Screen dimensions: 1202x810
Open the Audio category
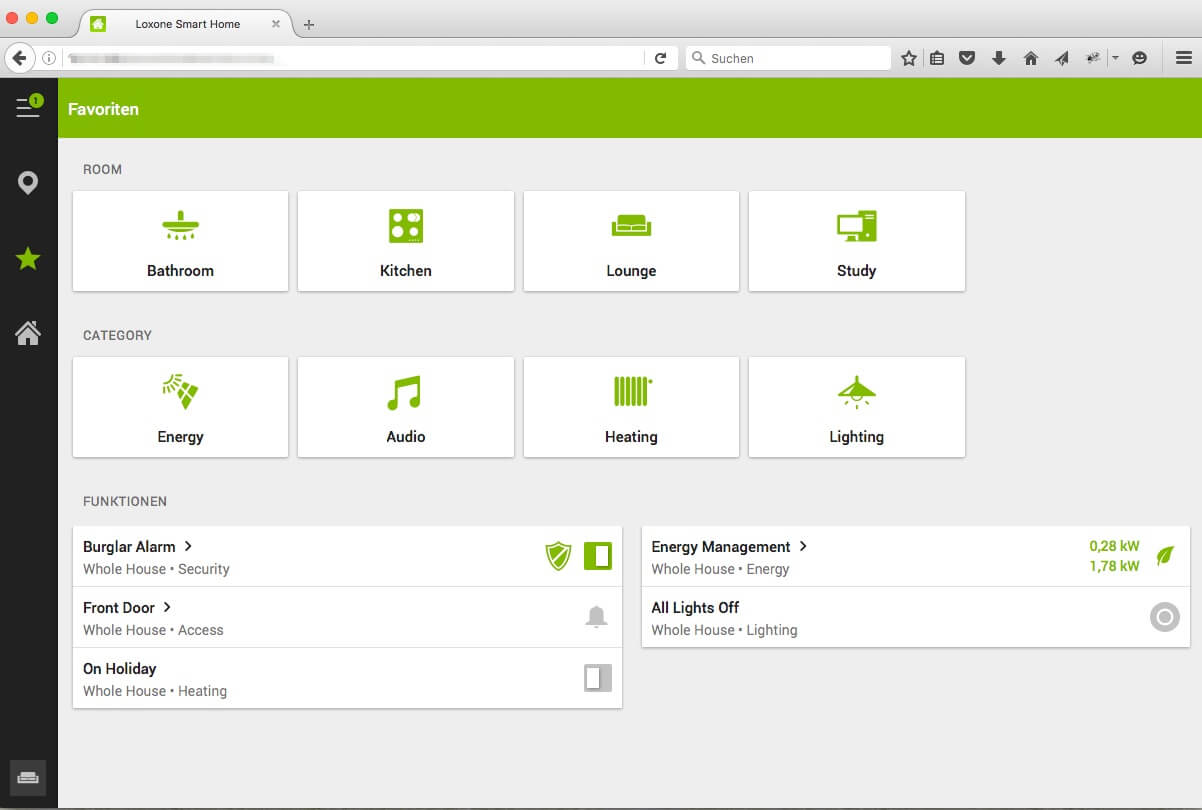[405, 407]
